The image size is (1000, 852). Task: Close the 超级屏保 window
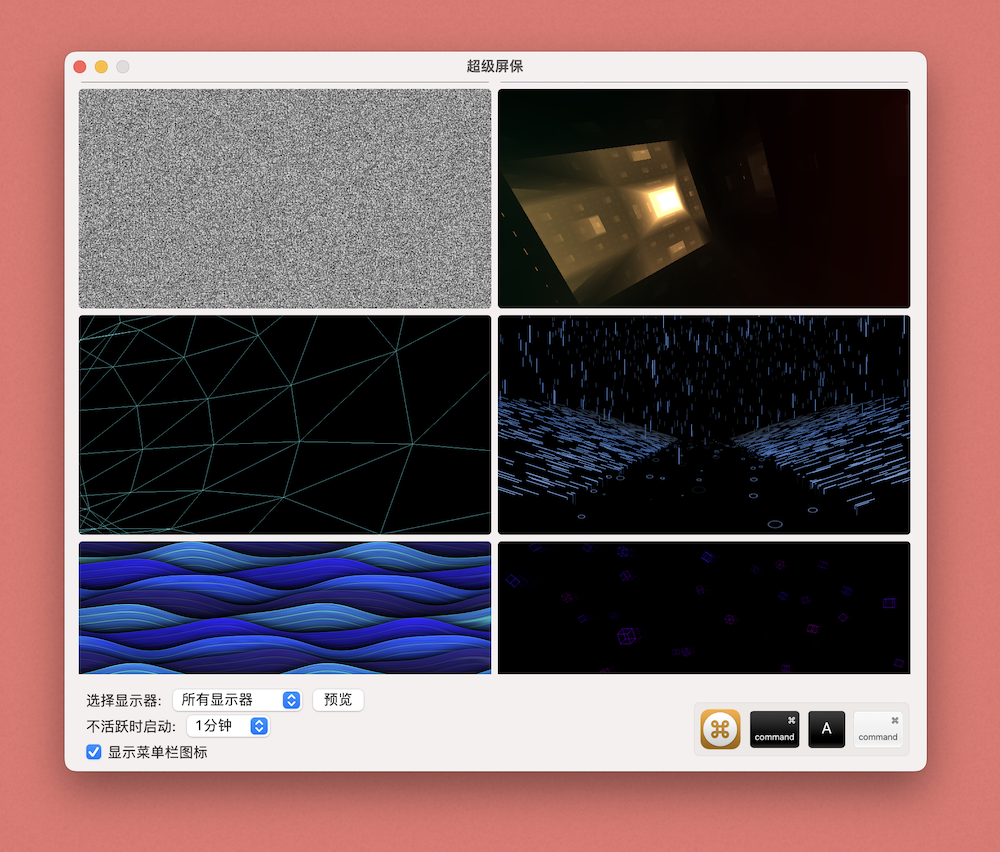tap(80, 67)
